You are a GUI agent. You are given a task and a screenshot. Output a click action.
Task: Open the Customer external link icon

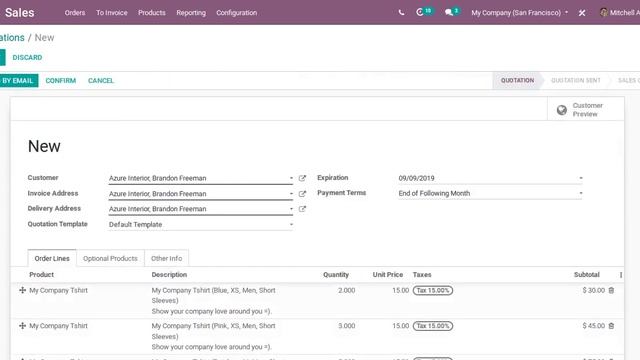(x=302, y=178)
